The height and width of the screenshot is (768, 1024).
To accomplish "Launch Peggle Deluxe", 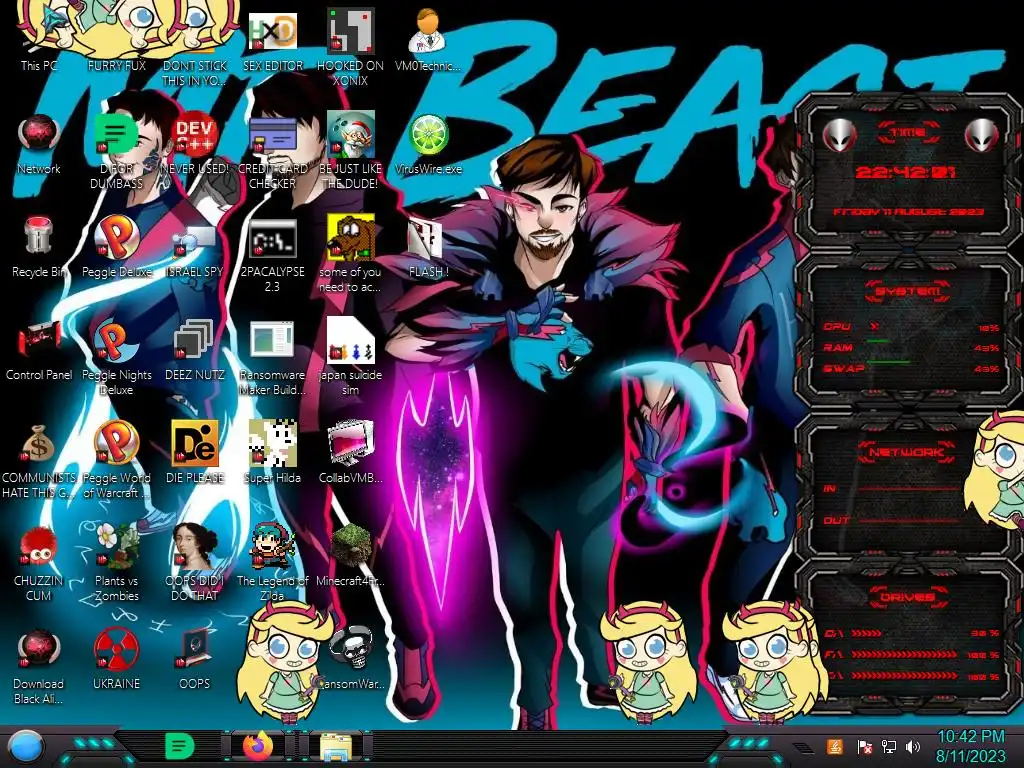I will (117, 247).
